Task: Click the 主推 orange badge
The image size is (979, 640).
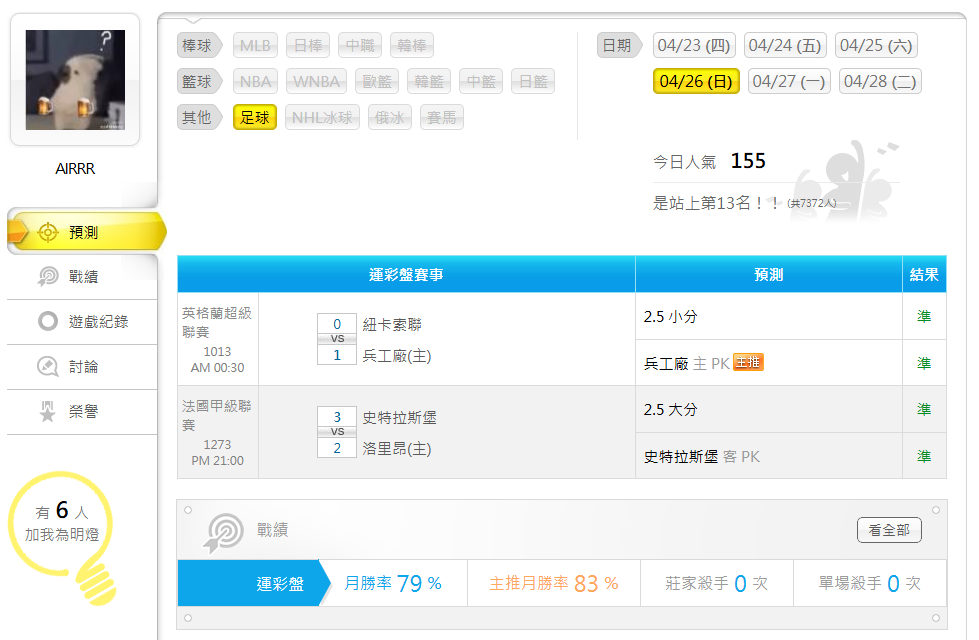Action: 748,363
